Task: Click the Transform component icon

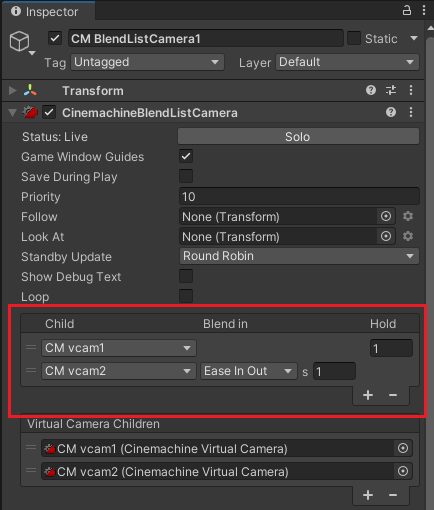Action: [30, 90]
